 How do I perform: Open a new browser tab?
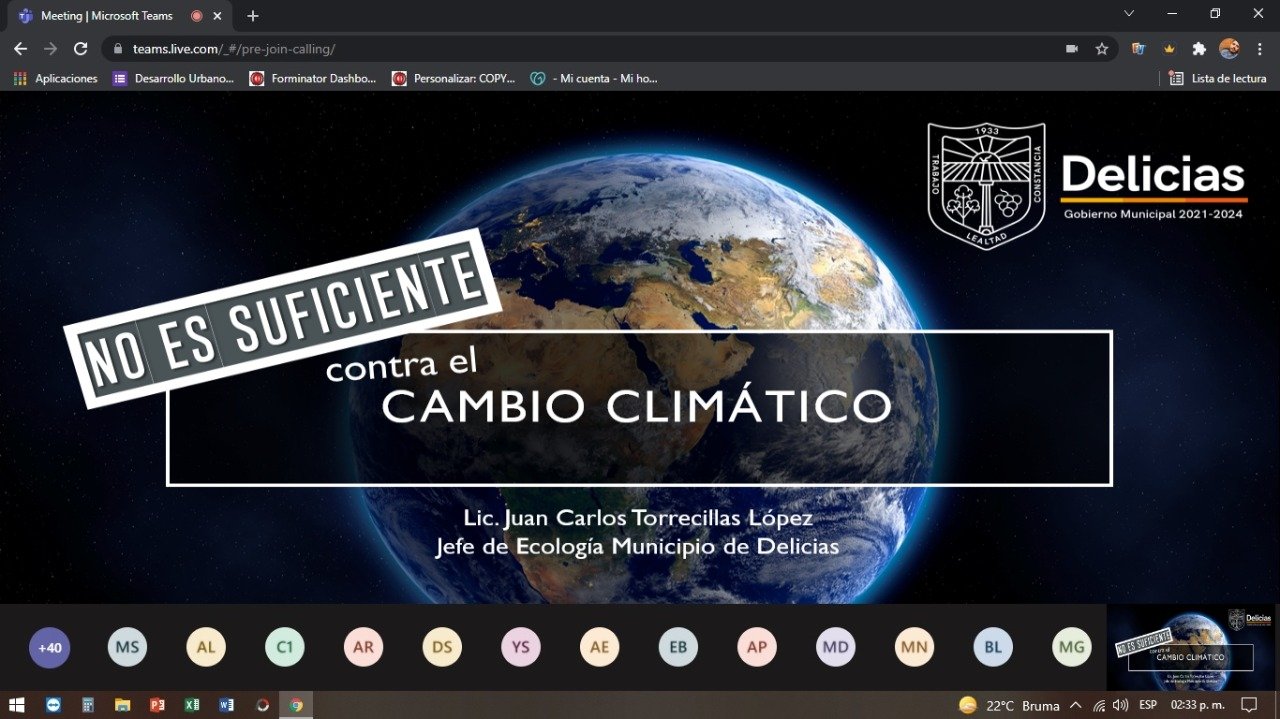tap(253, 16)
